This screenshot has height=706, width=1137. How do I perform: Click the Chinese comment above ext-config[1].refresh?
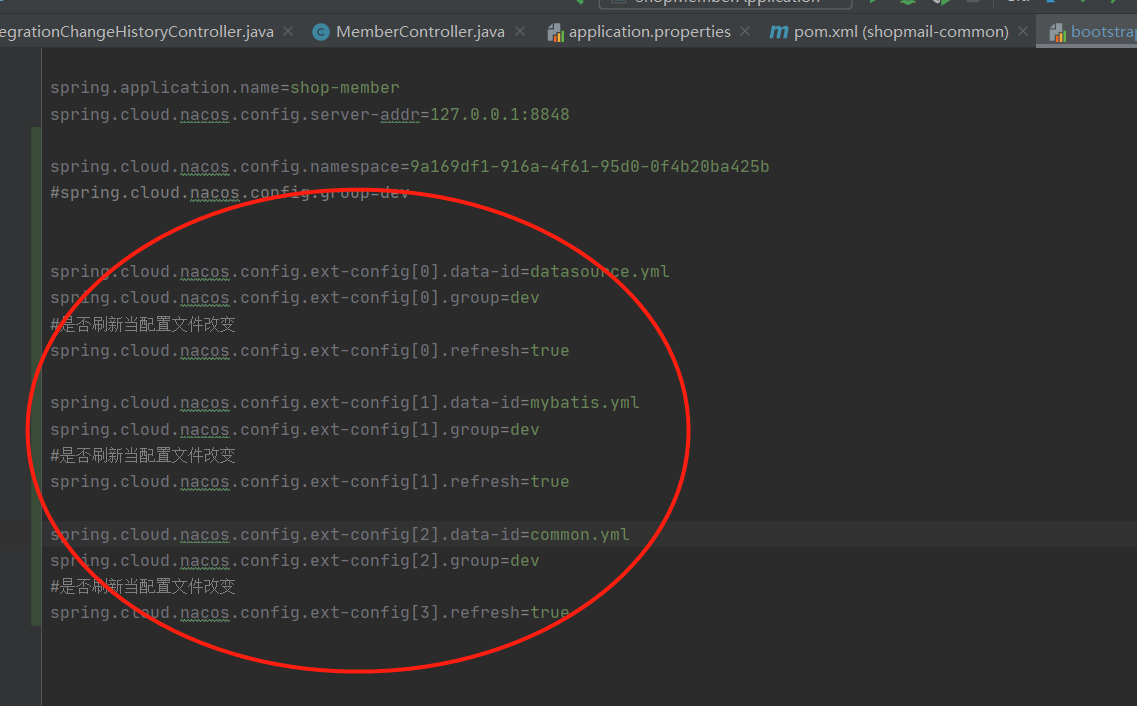pyautogui.click(x=143, y=455)
